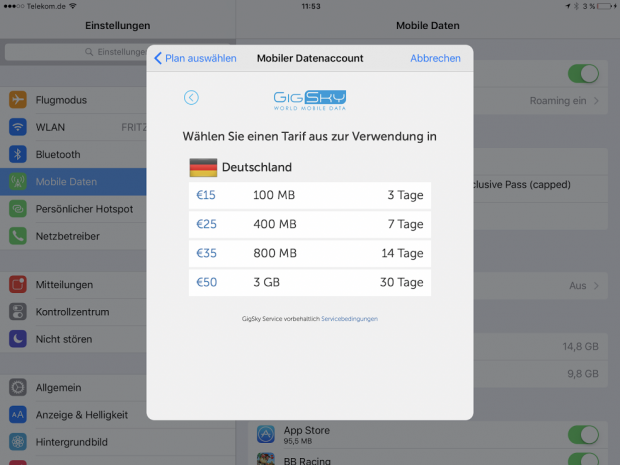This screenshot has width=620, height=465.
Task: Tap the Kontrollzentrum icon
Action: pos(18,312)
